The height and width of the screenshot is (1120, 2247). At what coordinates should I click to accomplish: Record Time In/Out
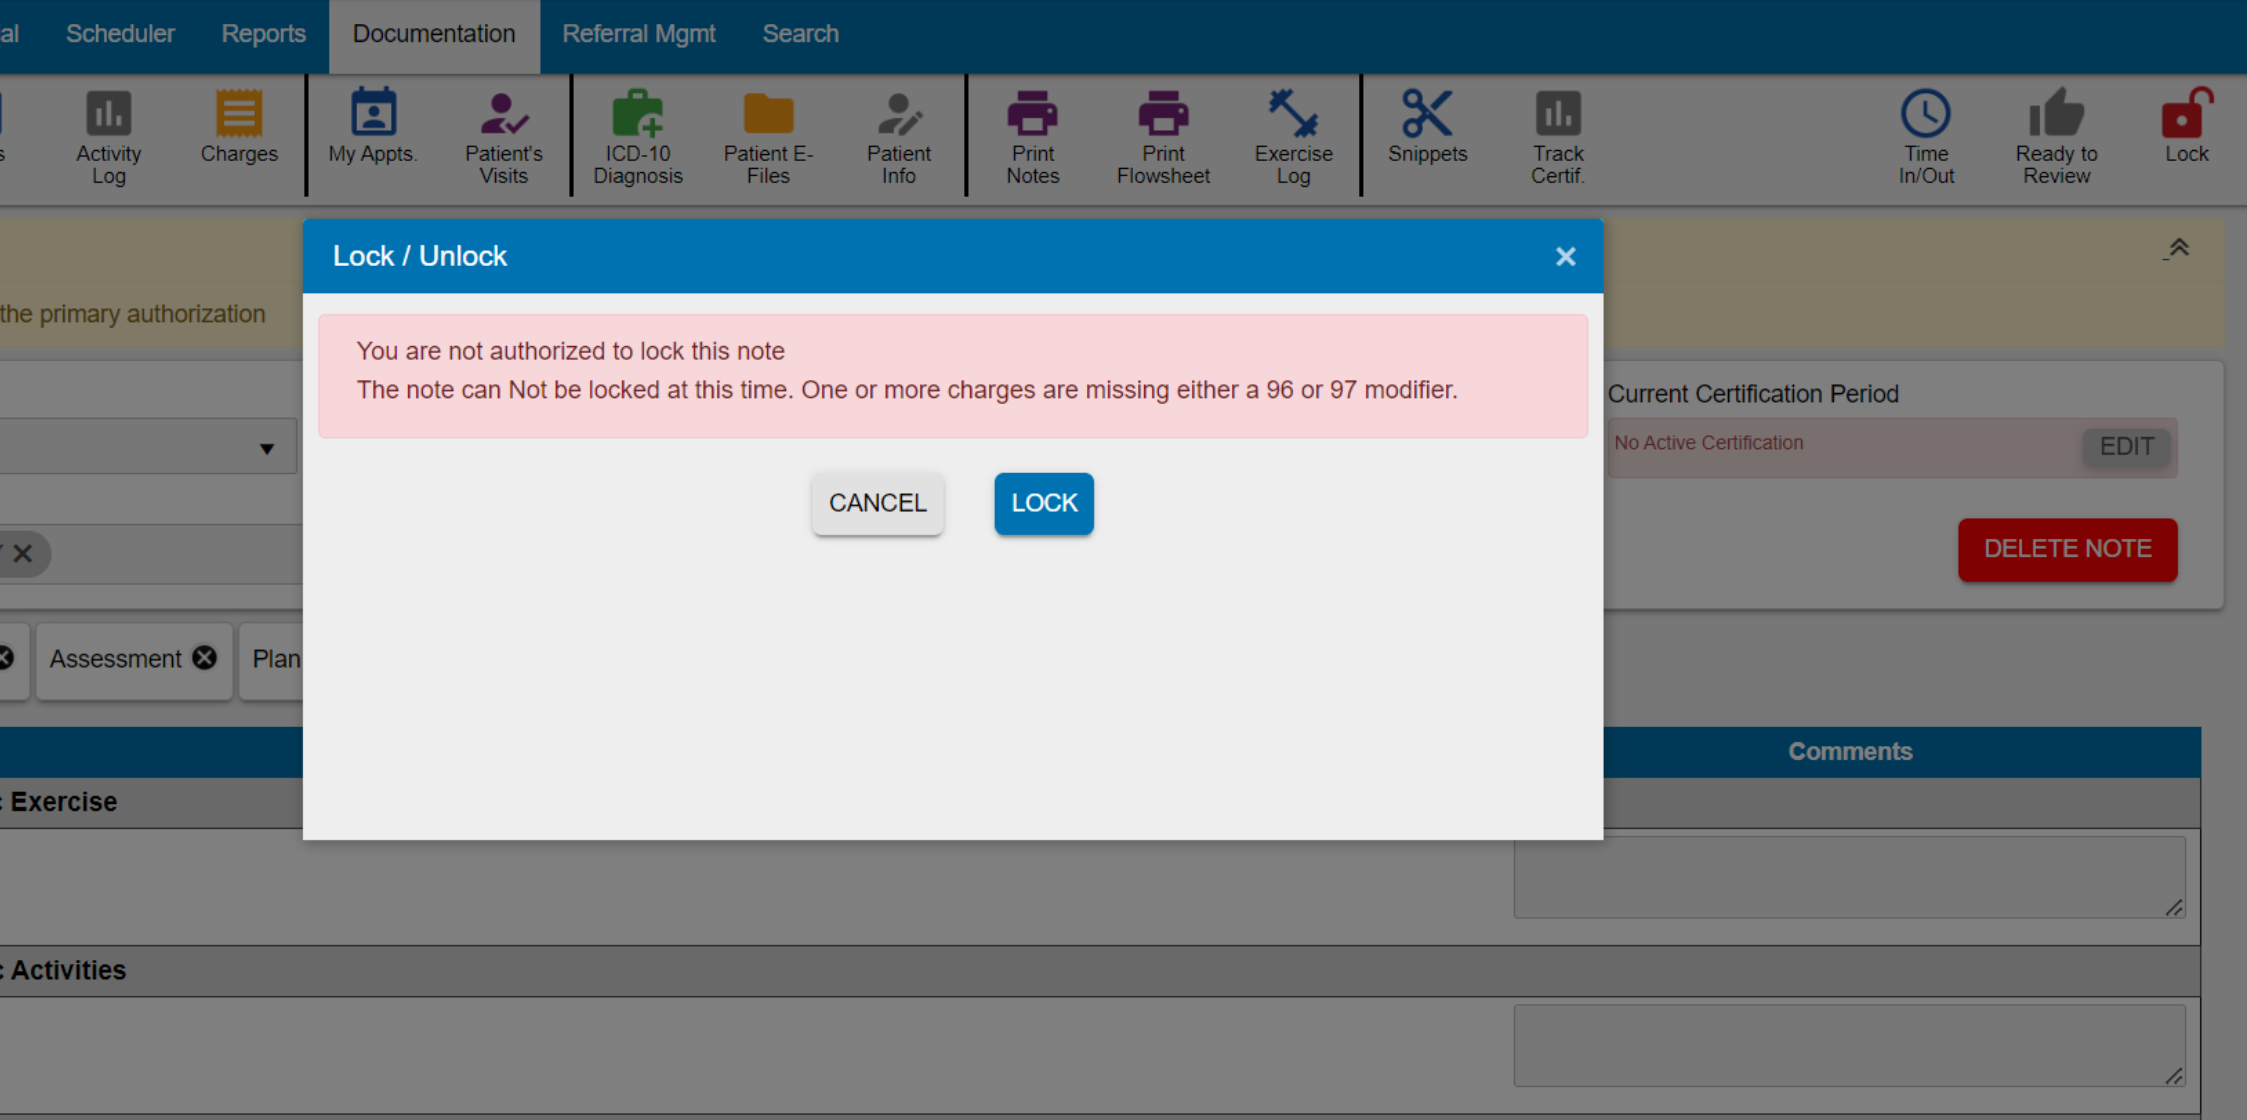click(x=1925, y=135)
